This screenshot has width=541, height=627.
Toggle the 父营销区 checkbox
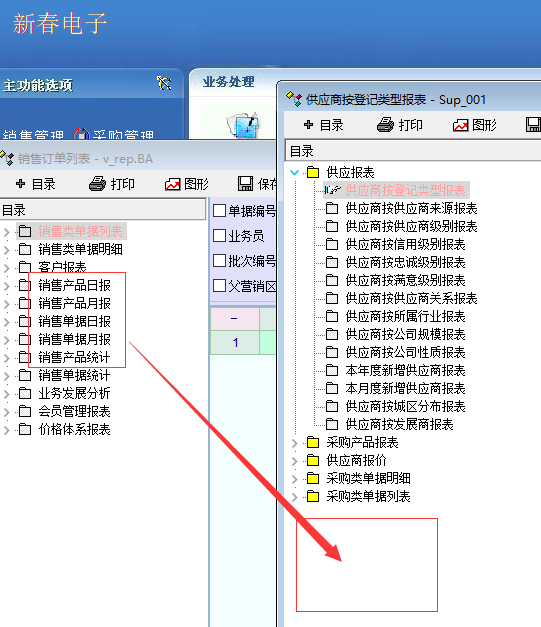pos(219,286)
